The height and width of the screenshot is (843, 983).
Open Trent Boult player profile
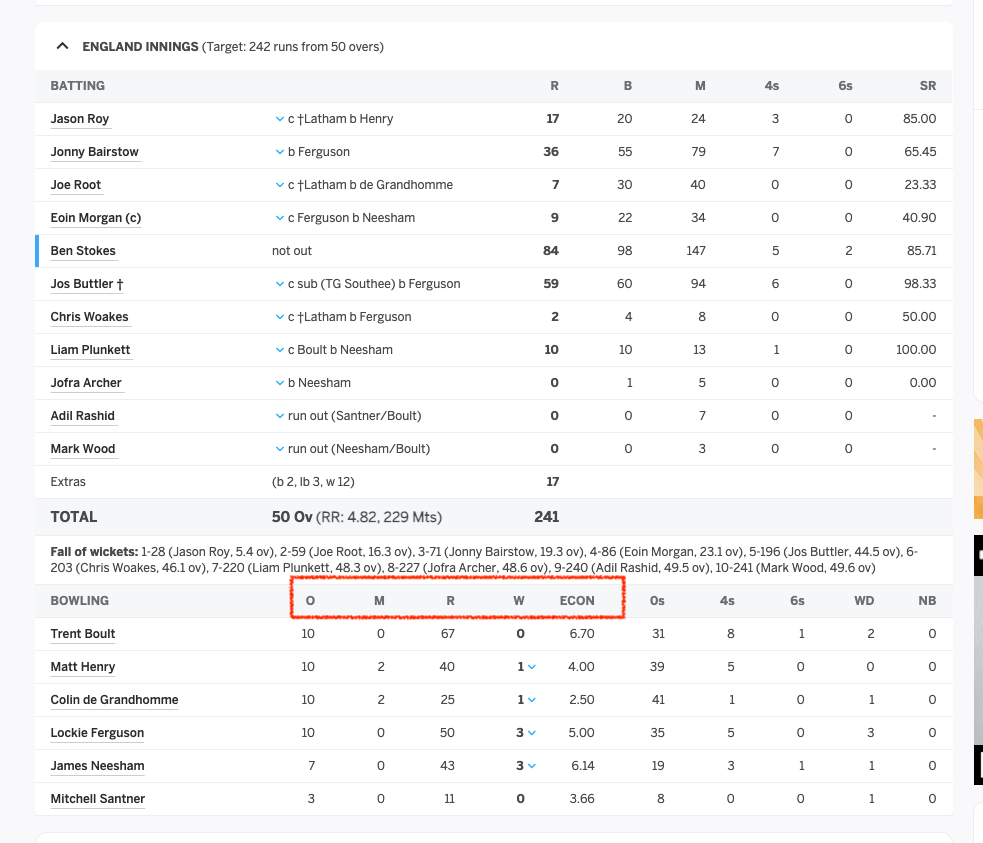pos(83,634)
